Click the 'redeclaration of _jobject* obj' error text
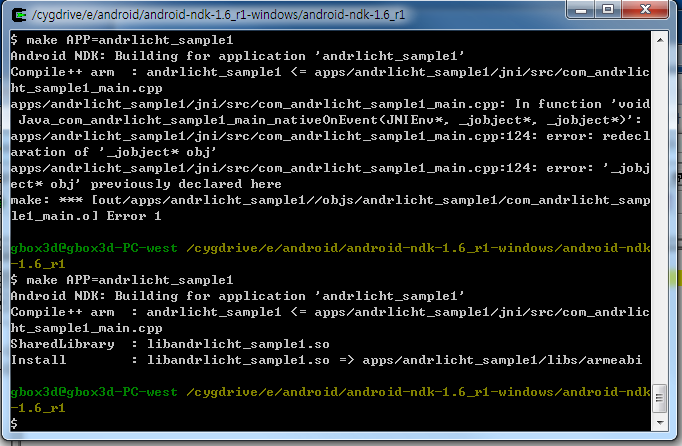 tap(330, 144)
